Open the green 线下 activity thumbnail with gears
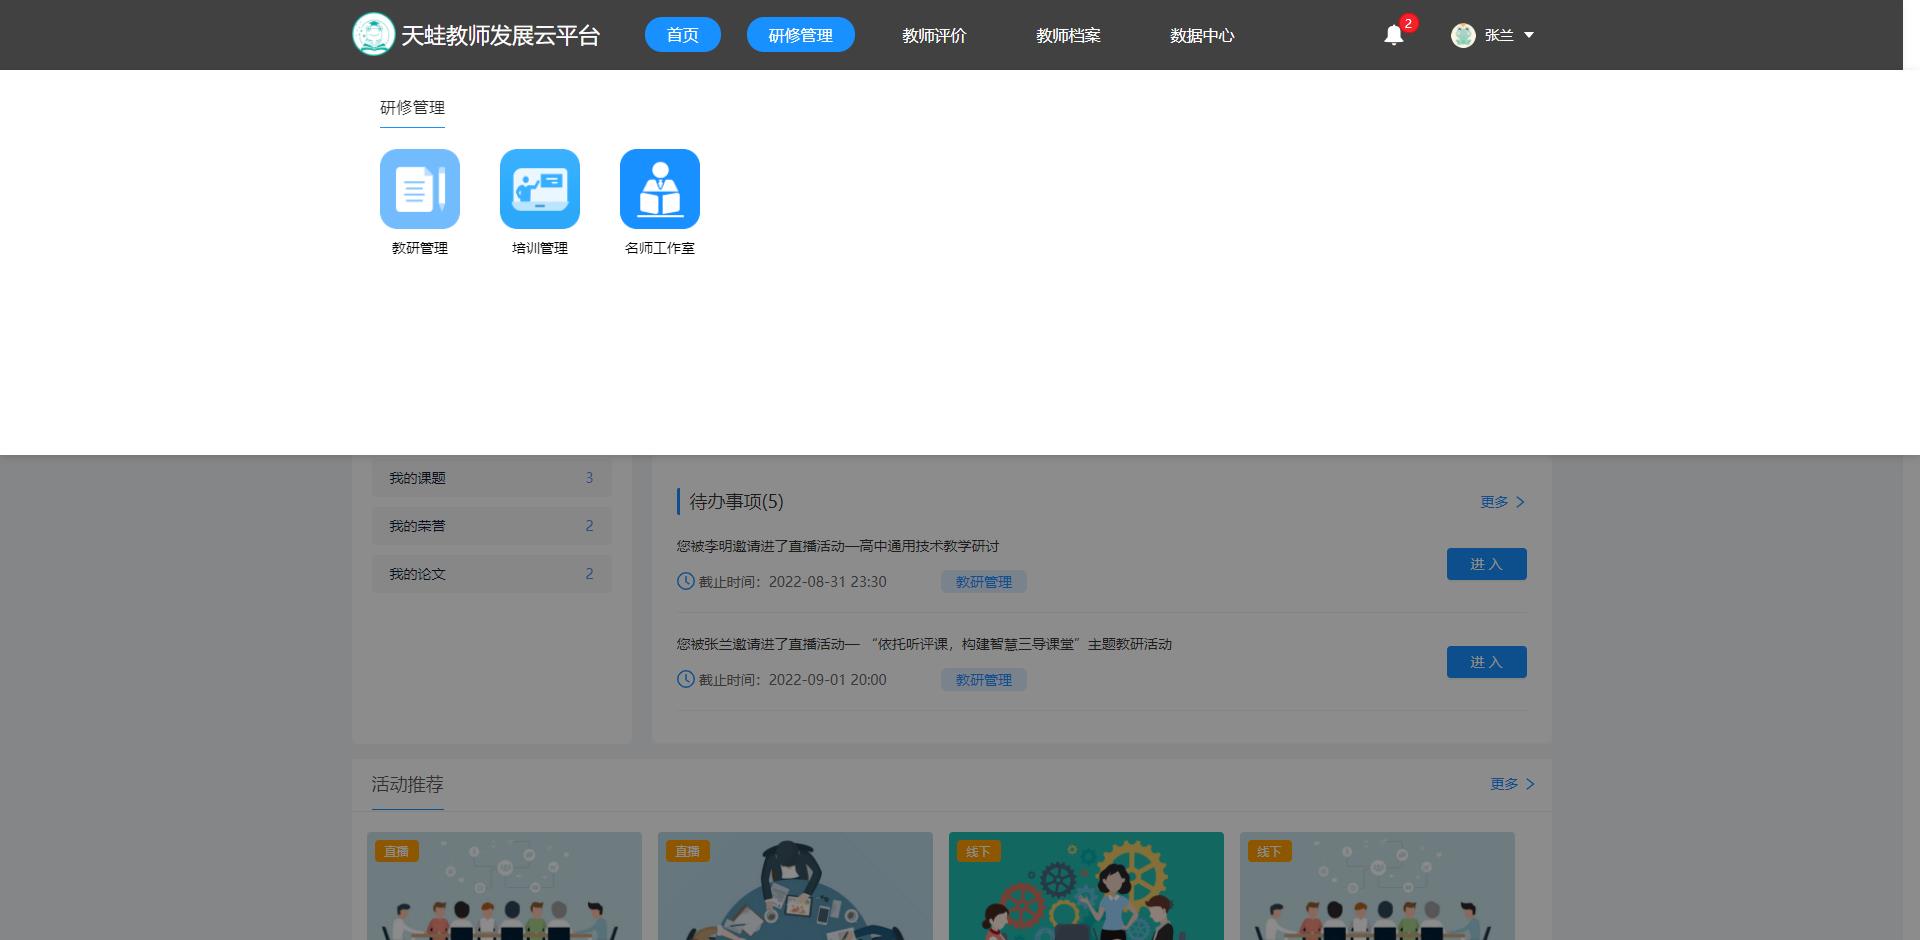 (1086, 886)
